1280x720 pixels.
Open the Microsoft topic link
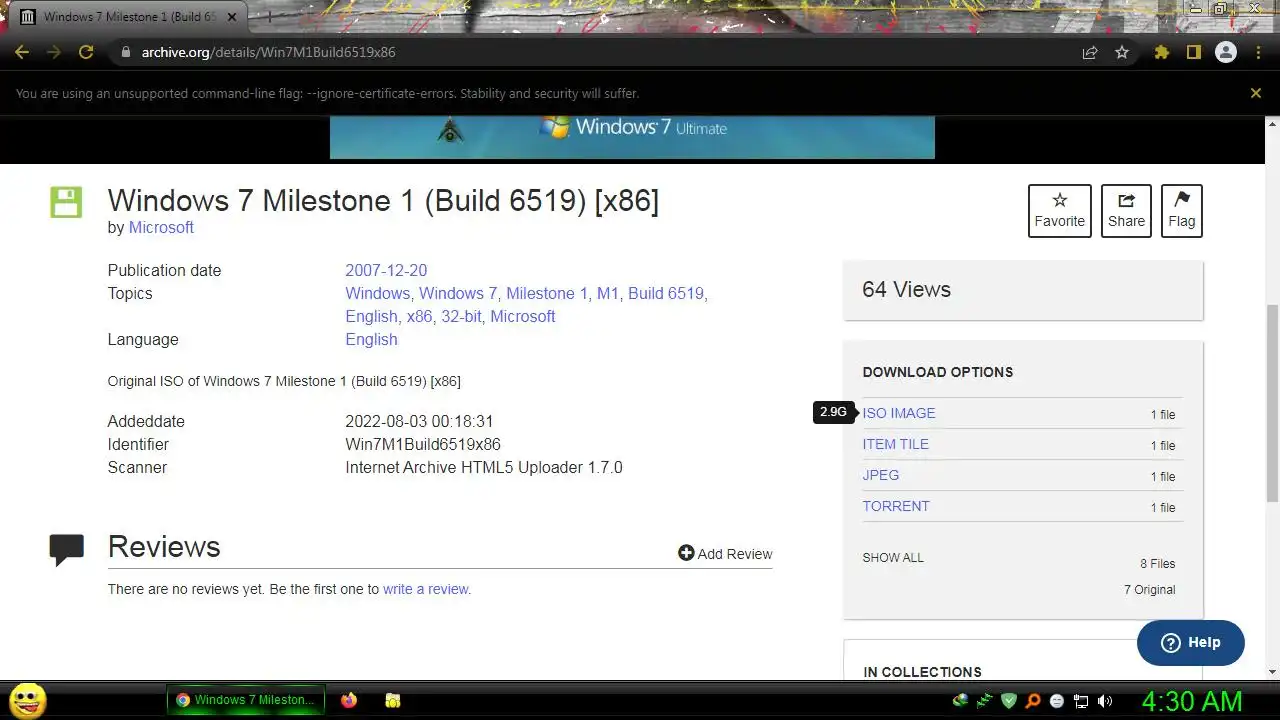pos(522,316)
